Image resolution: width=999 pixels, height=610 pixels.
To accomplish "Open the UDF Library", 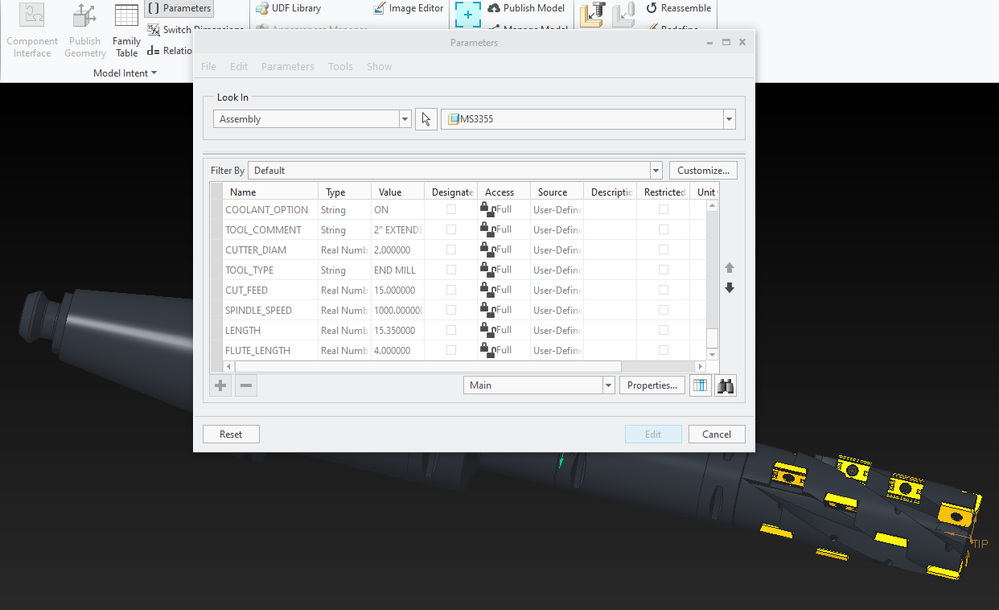I will tap(289, 8).
